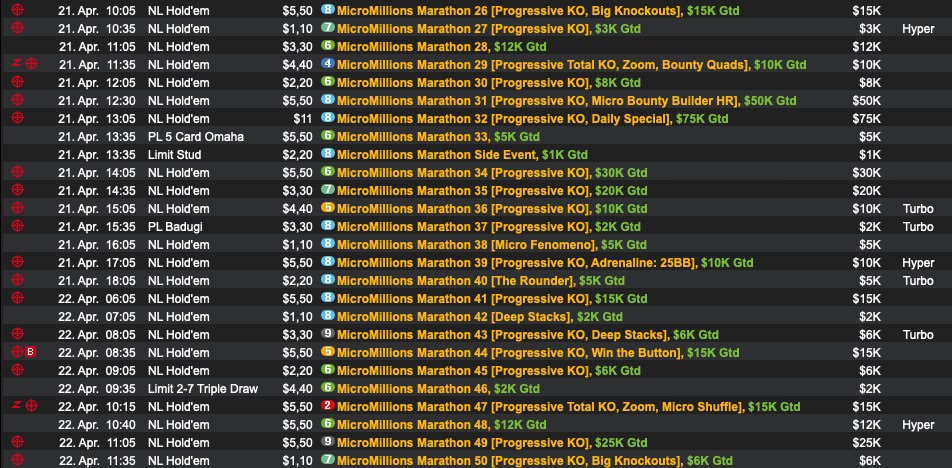Click the 22. Apr. 06:05 start time
The height and width of the screenshot is (468, 952).
point(97,299)
